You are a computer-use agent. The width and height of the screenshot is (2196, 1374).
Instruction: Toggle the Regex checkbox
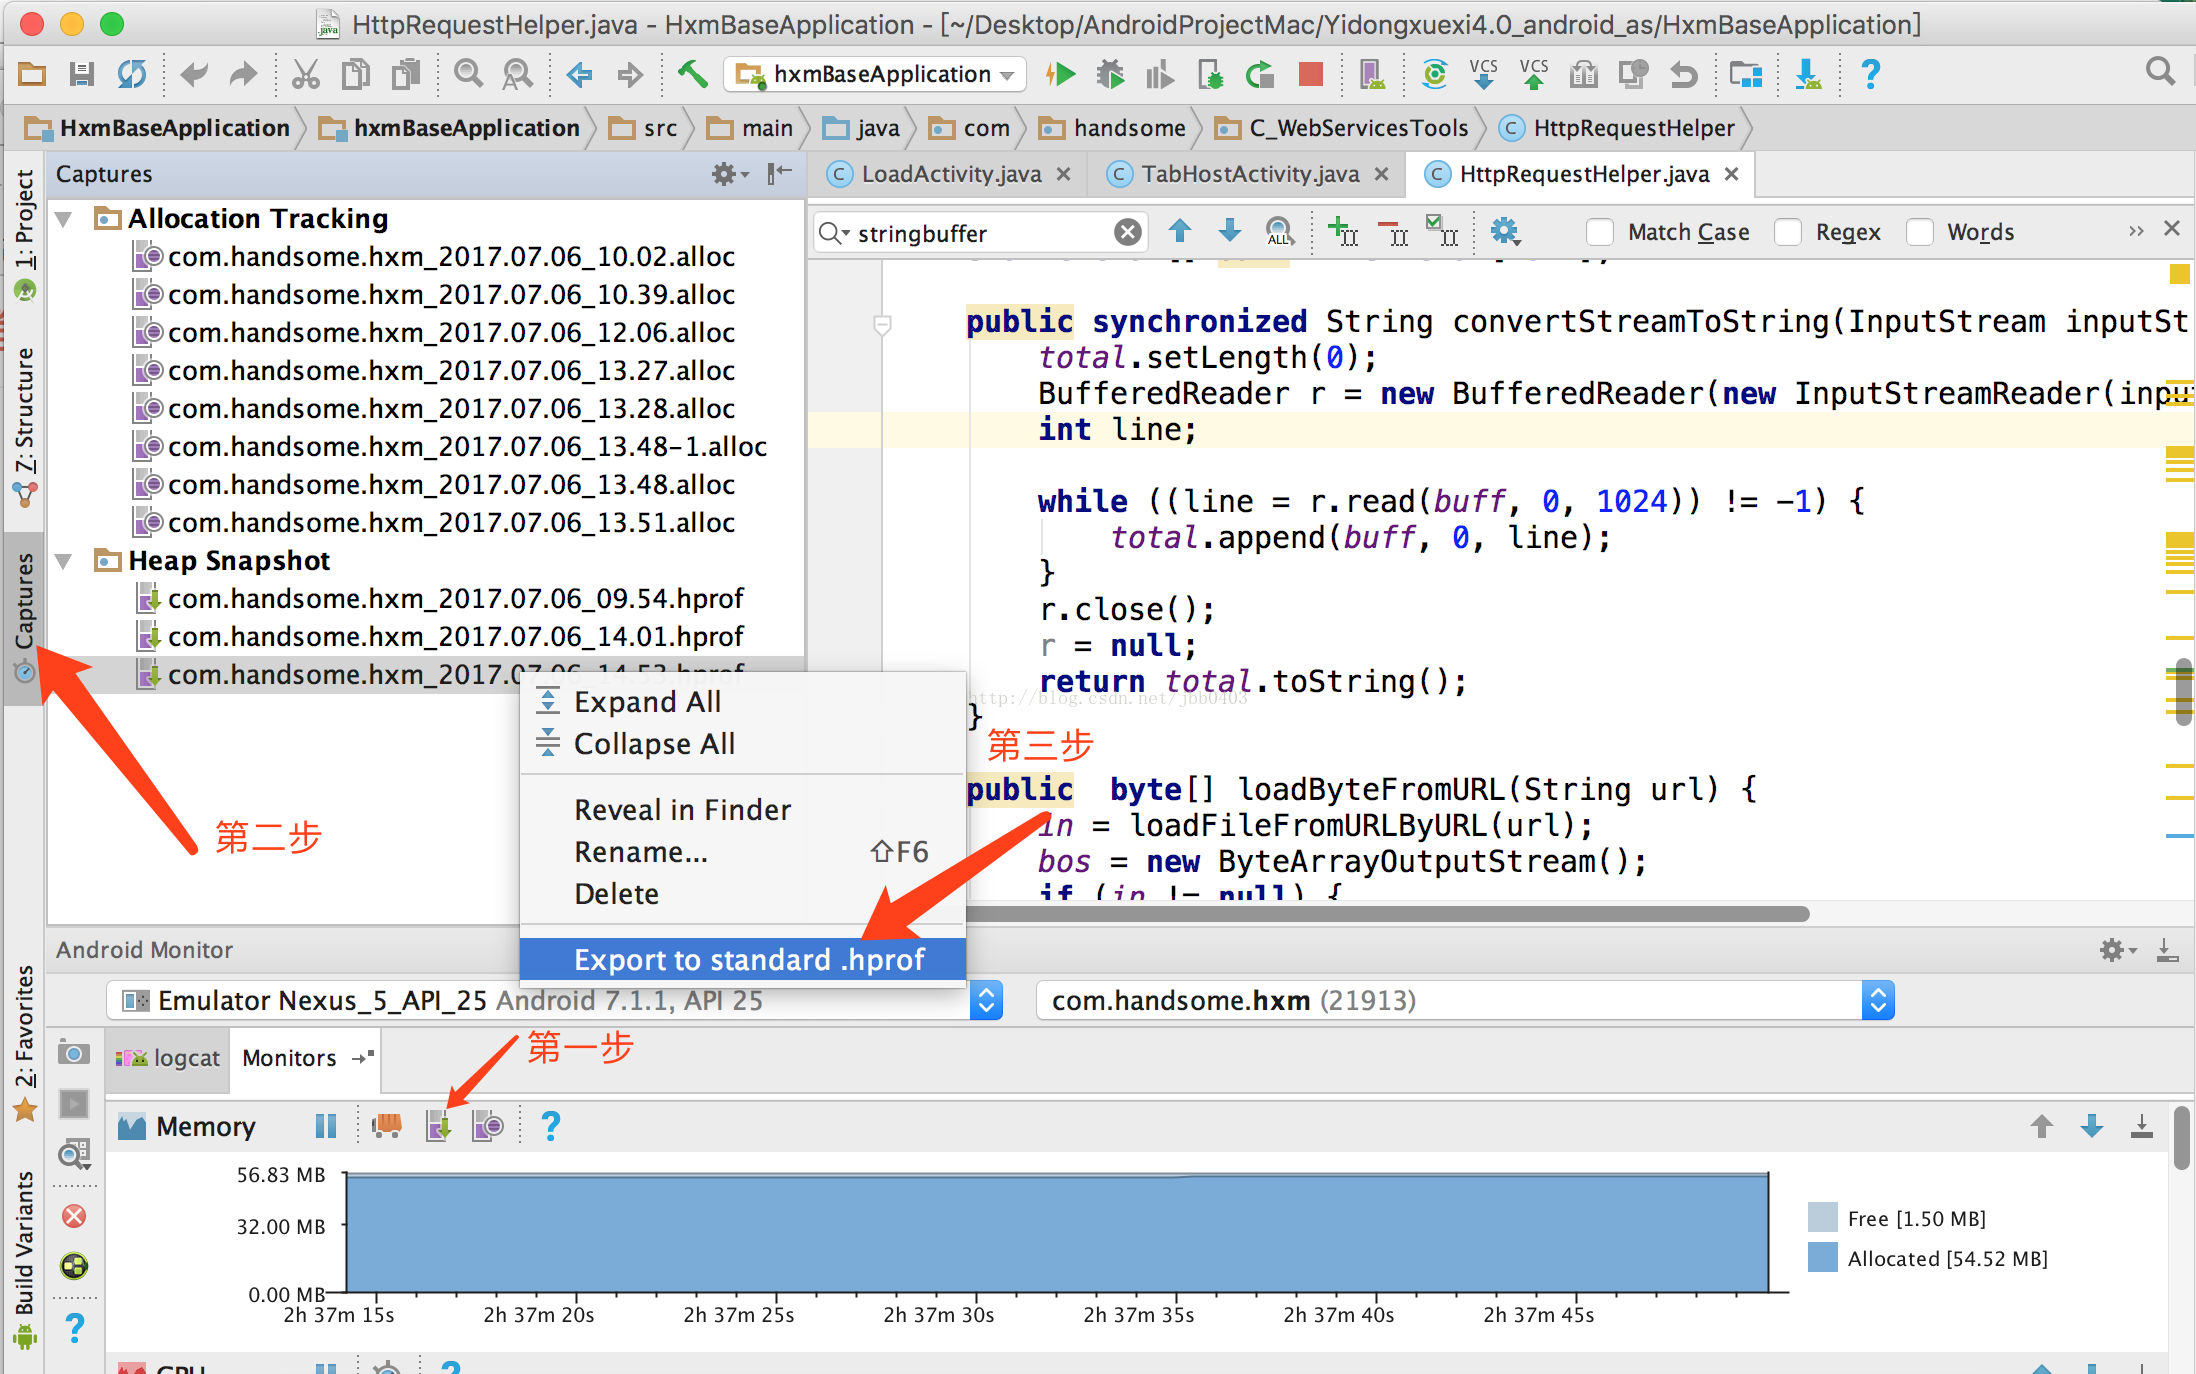point(1788,232)
